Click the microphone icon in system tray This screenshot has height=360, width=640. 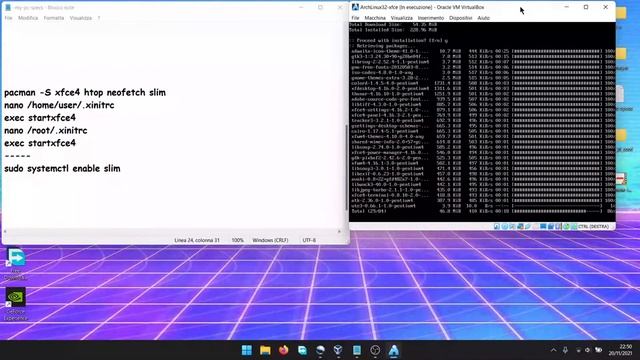click(x=565, y=350)
